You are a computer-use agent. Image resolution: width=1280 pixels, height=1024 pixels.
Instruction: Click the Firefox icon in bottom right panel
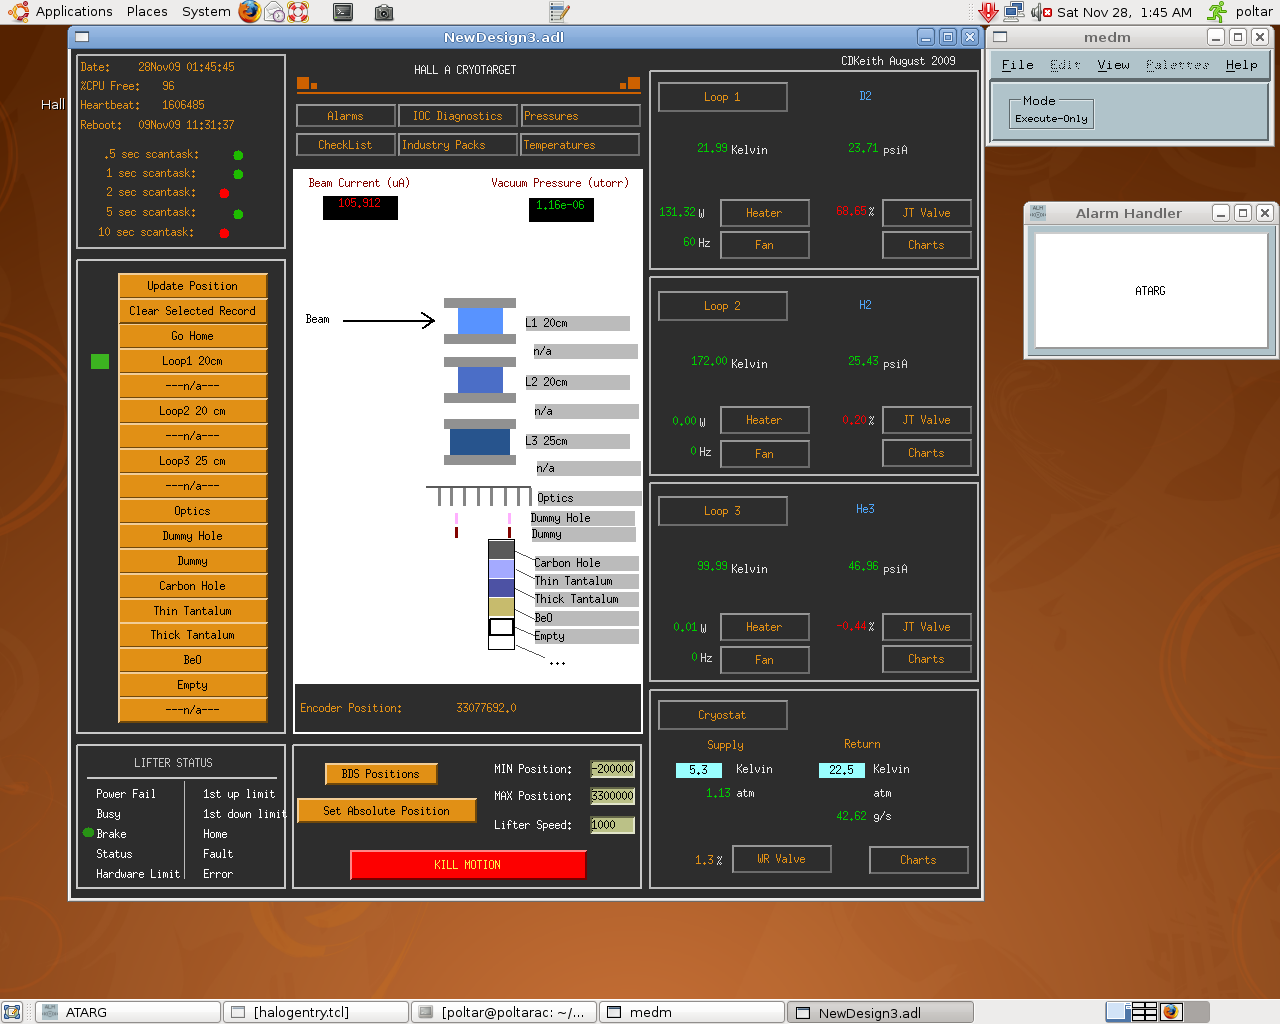pyautogui.click(x=1171, y=1012)
